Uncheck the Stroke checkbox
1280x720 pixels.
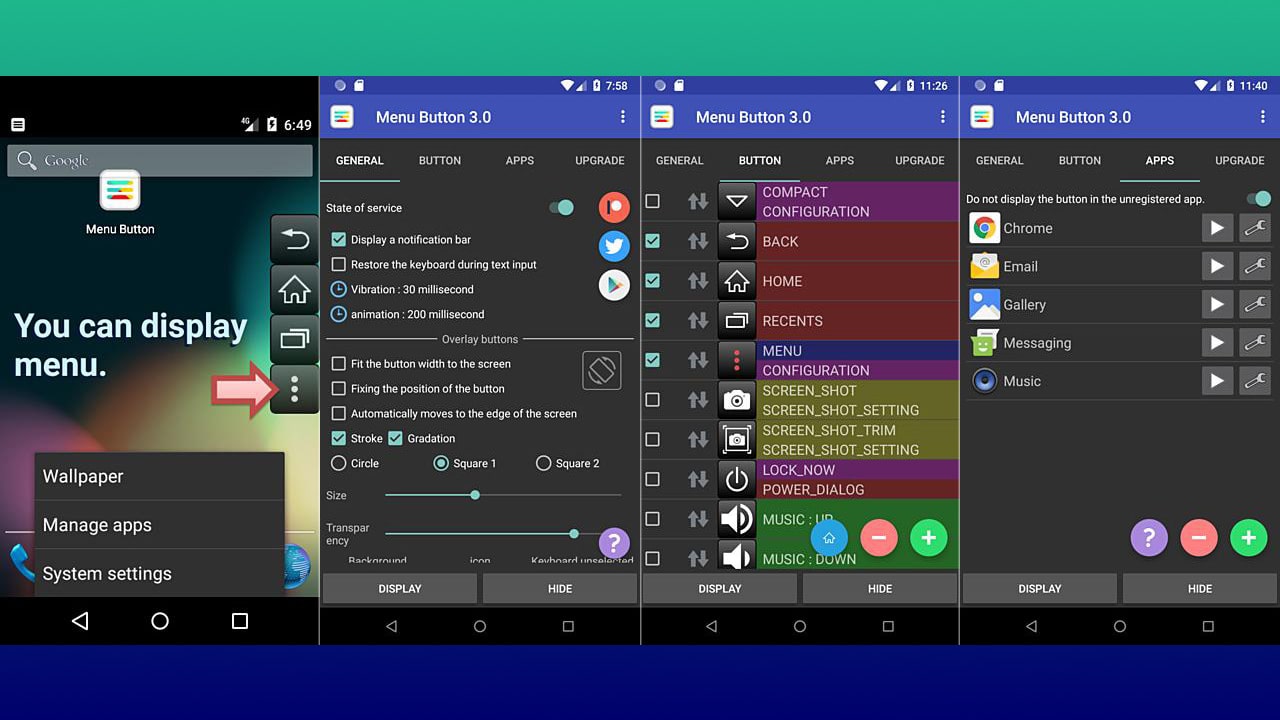tap(338, 438)
